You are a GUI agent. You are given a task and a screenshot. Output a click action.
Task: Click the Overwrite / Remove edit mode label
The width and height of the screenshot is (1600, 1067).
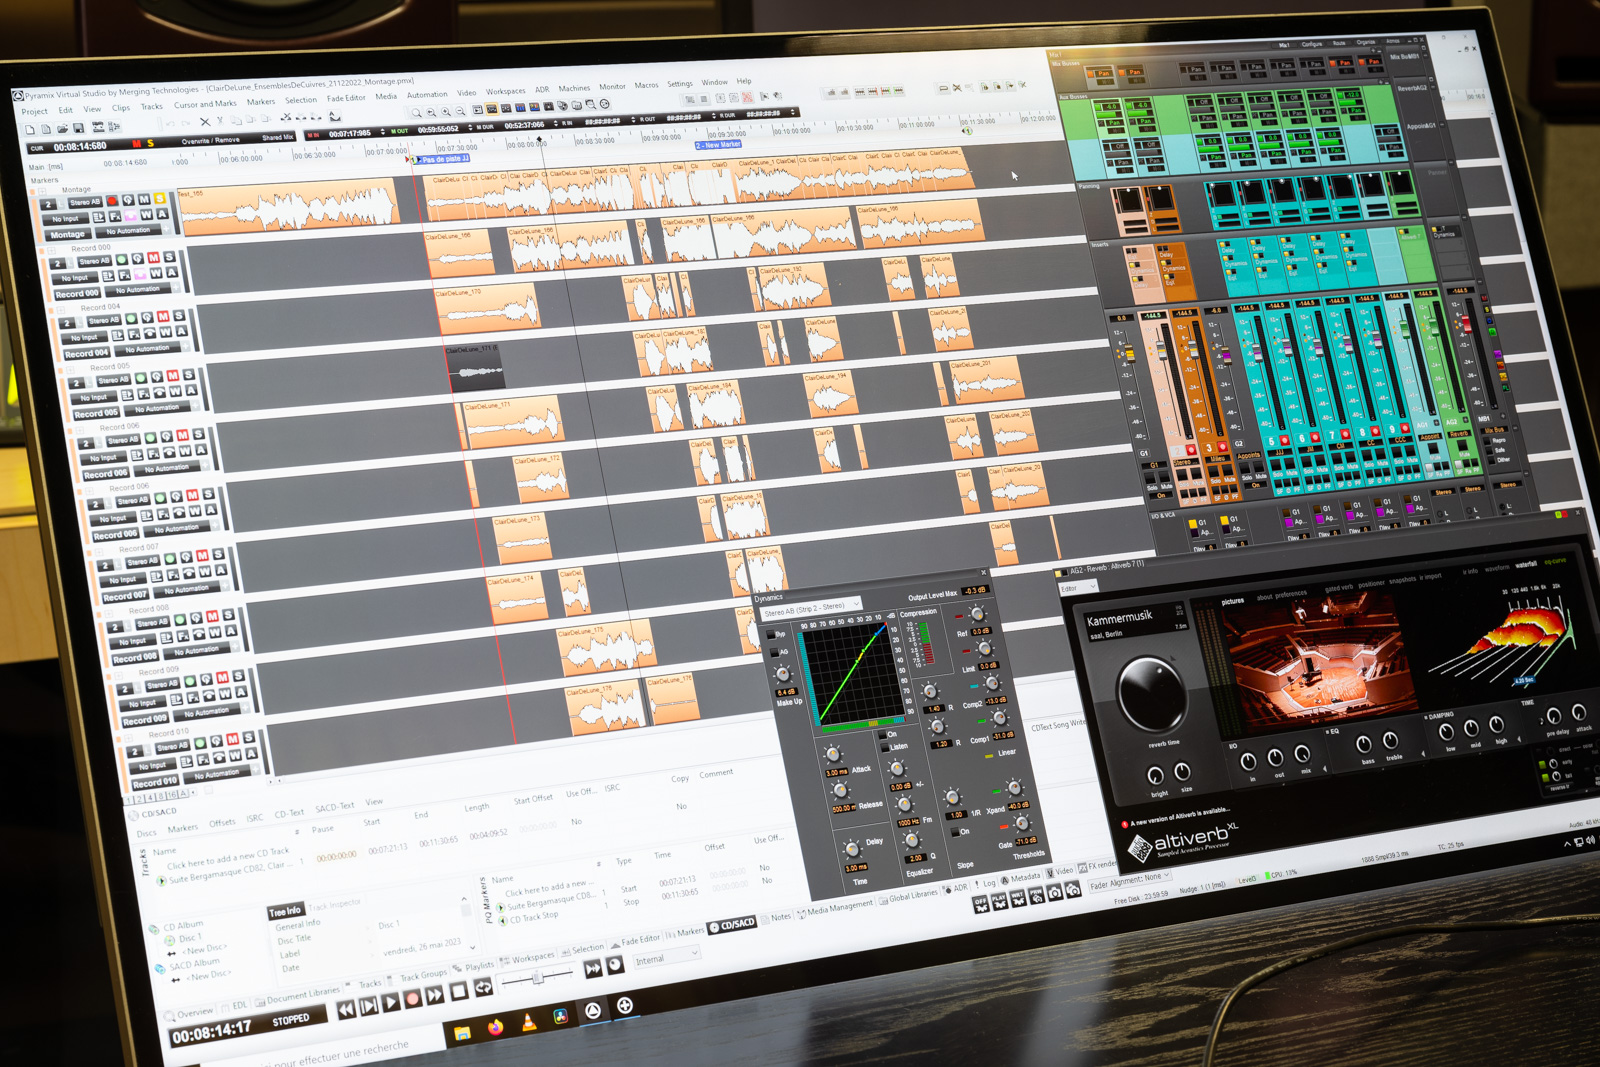click(x=210, y=141)
